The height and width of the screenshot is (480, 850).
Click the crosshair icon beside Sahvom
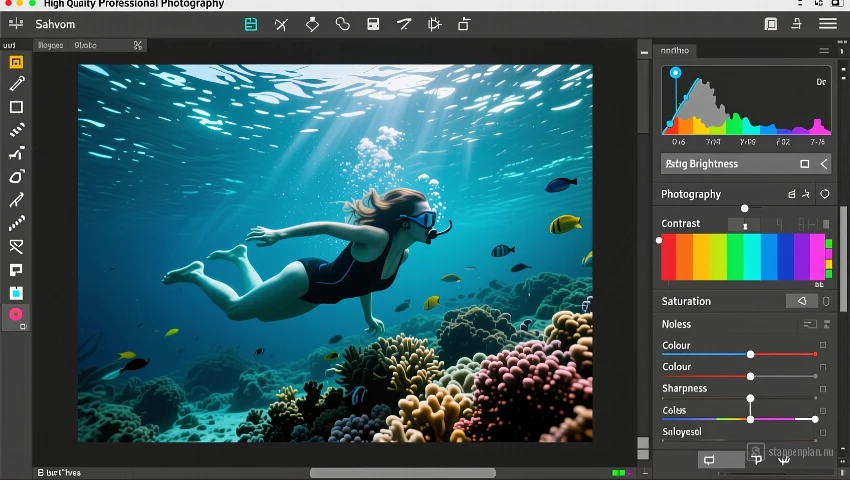[16, 23]
